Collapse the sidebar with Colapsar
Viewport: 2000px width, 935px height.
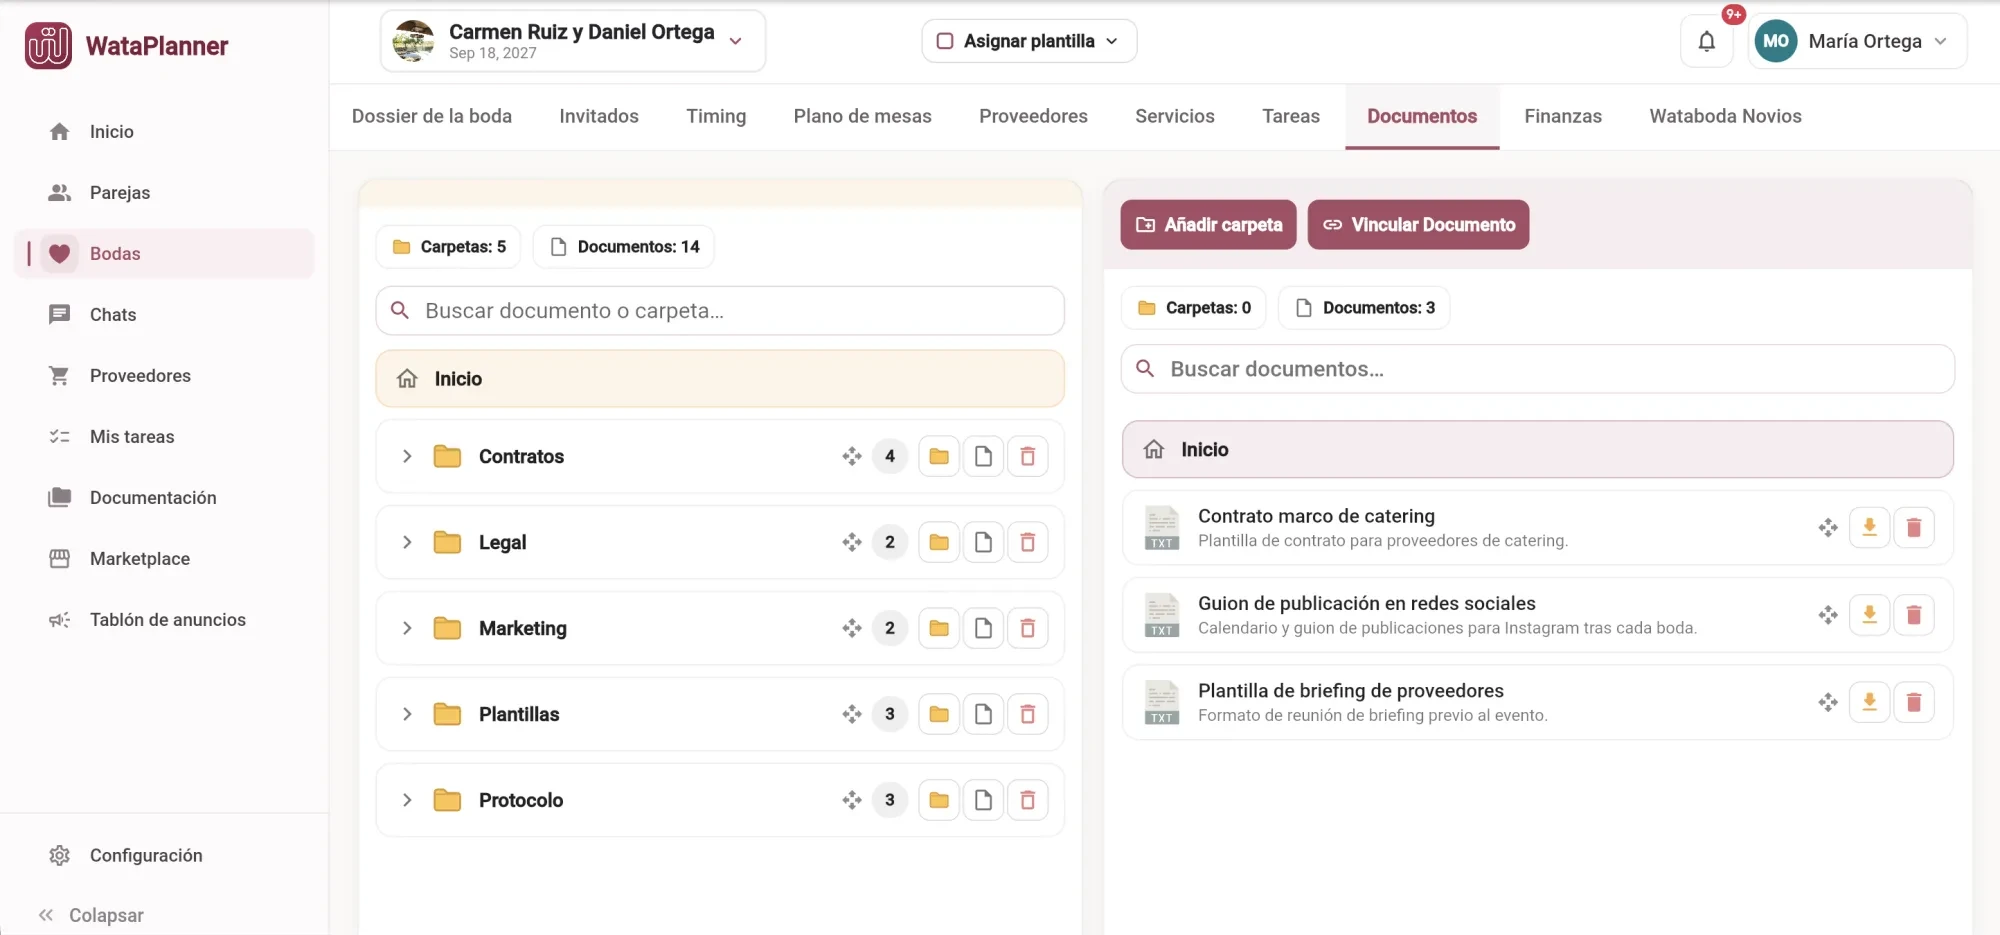tap(91, 915)
